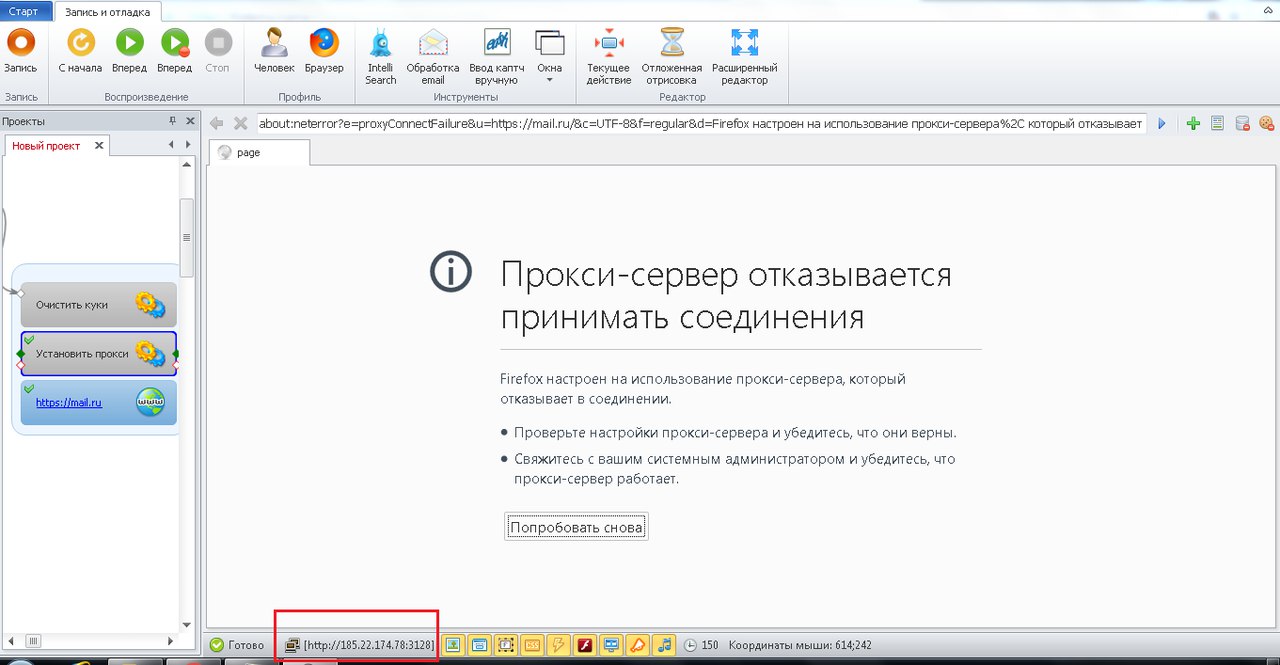
Task: Open the Человек profile settings
Action: tap(274, 51)
